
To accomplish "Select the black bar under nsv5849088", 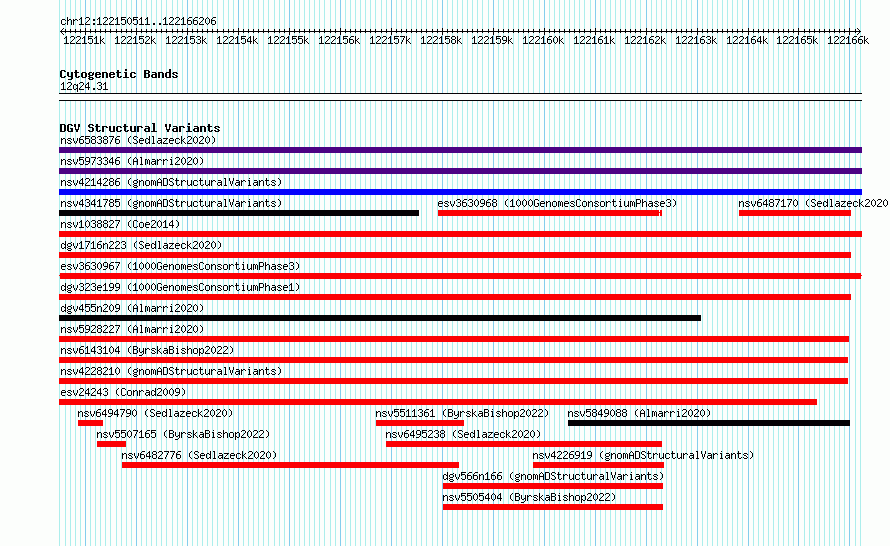I will point(709,423).
